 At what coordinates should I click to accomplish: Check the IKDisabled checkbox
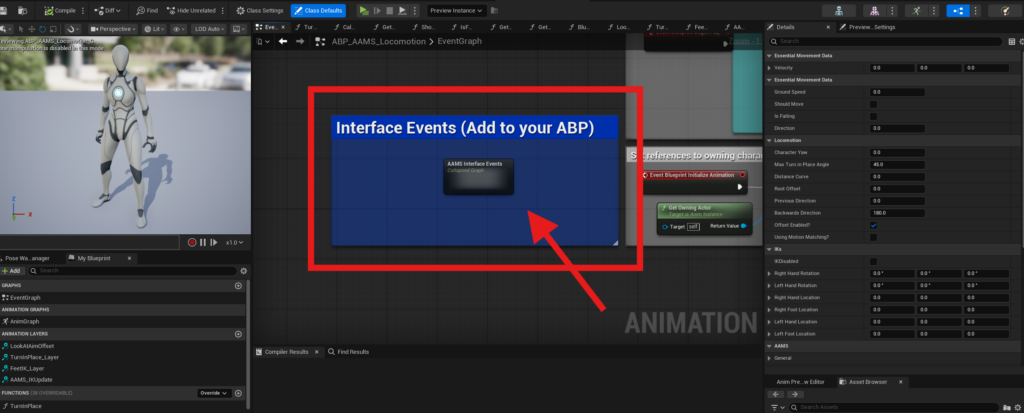coord(873,261)
